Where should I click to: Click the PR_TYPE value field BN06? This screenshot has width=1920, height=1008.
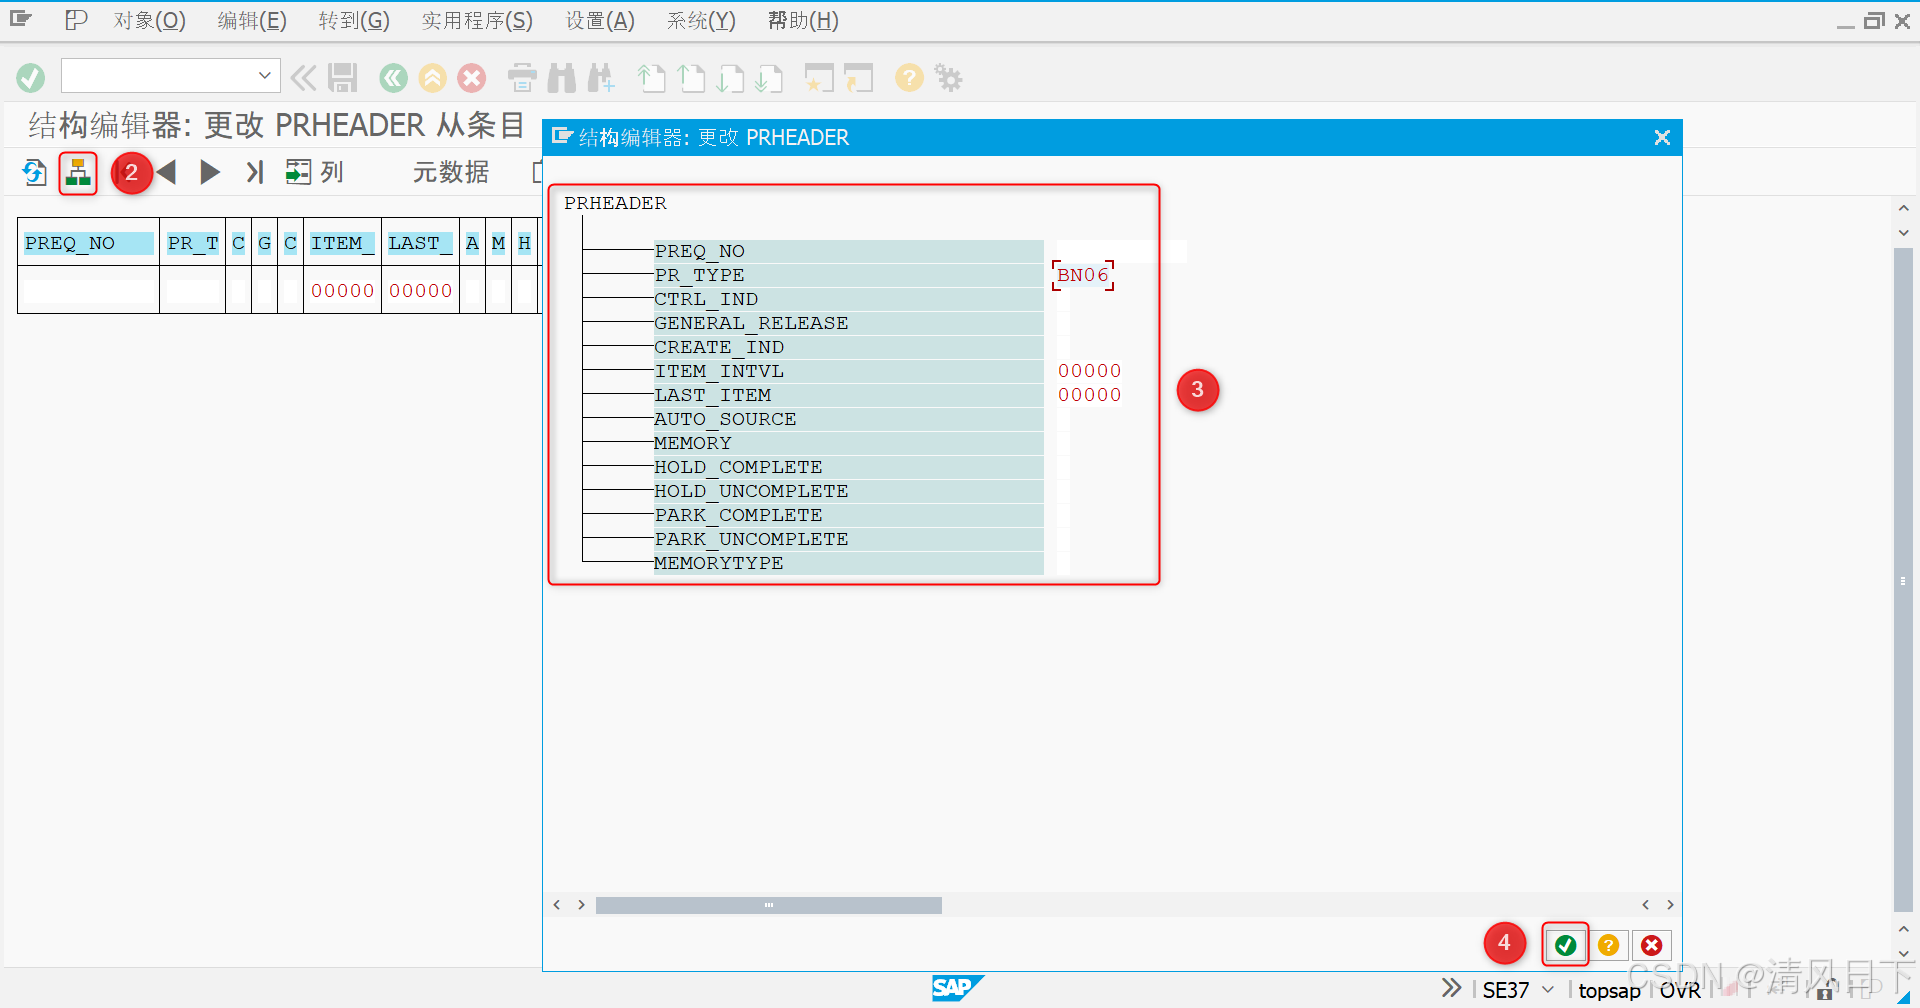click(x=1083, y=275)
